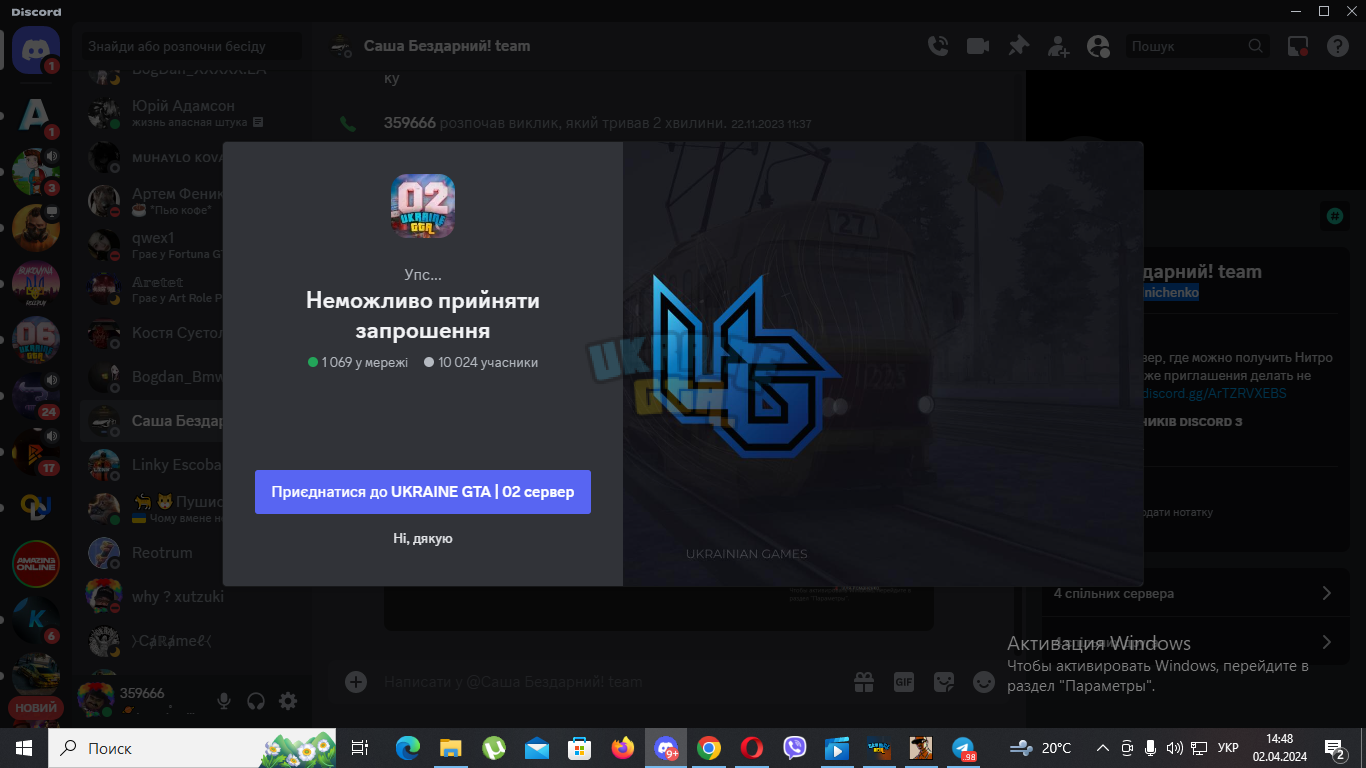Open DM with Reotrum
Image resolution: width=1366 pixels, height=768 pixels.
pos(194,553)
